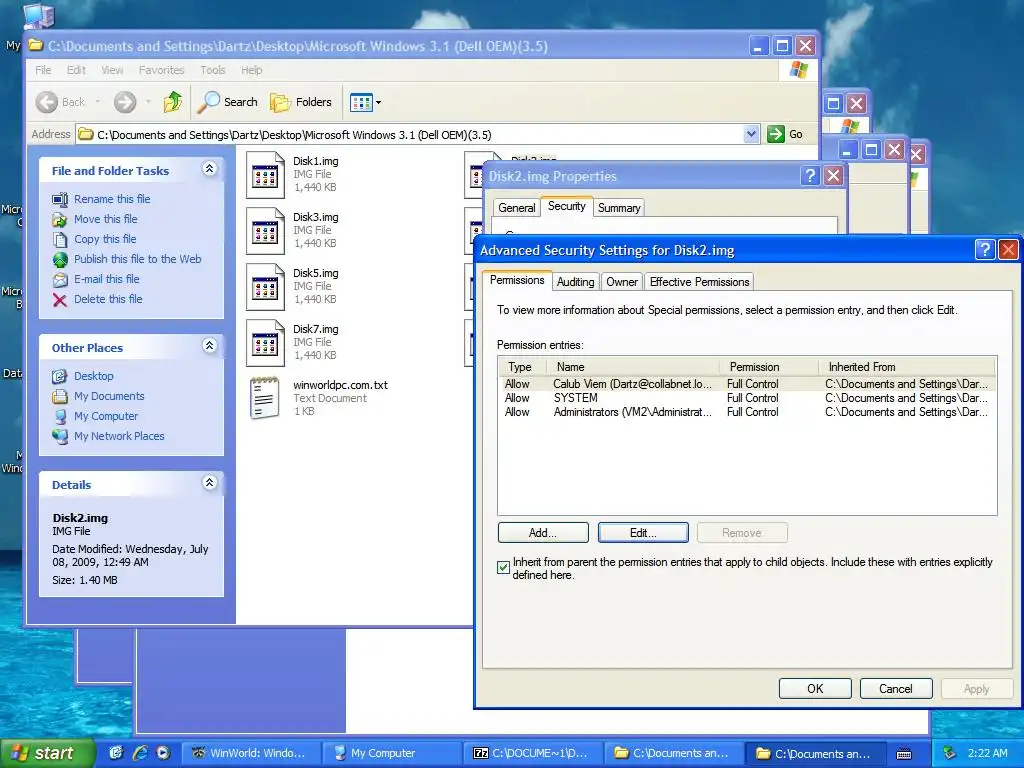Select the Calub Viem permission entry
Screen dimensions: 1024x768
[x=747, y=384]
